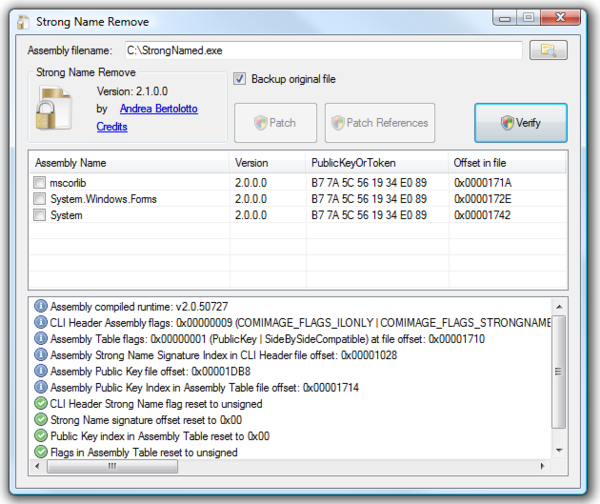Image resolution: width=600 pixels, height=504 pixels.
Task: Select offset 0x0000171A cell
Action: coord(483,183)
